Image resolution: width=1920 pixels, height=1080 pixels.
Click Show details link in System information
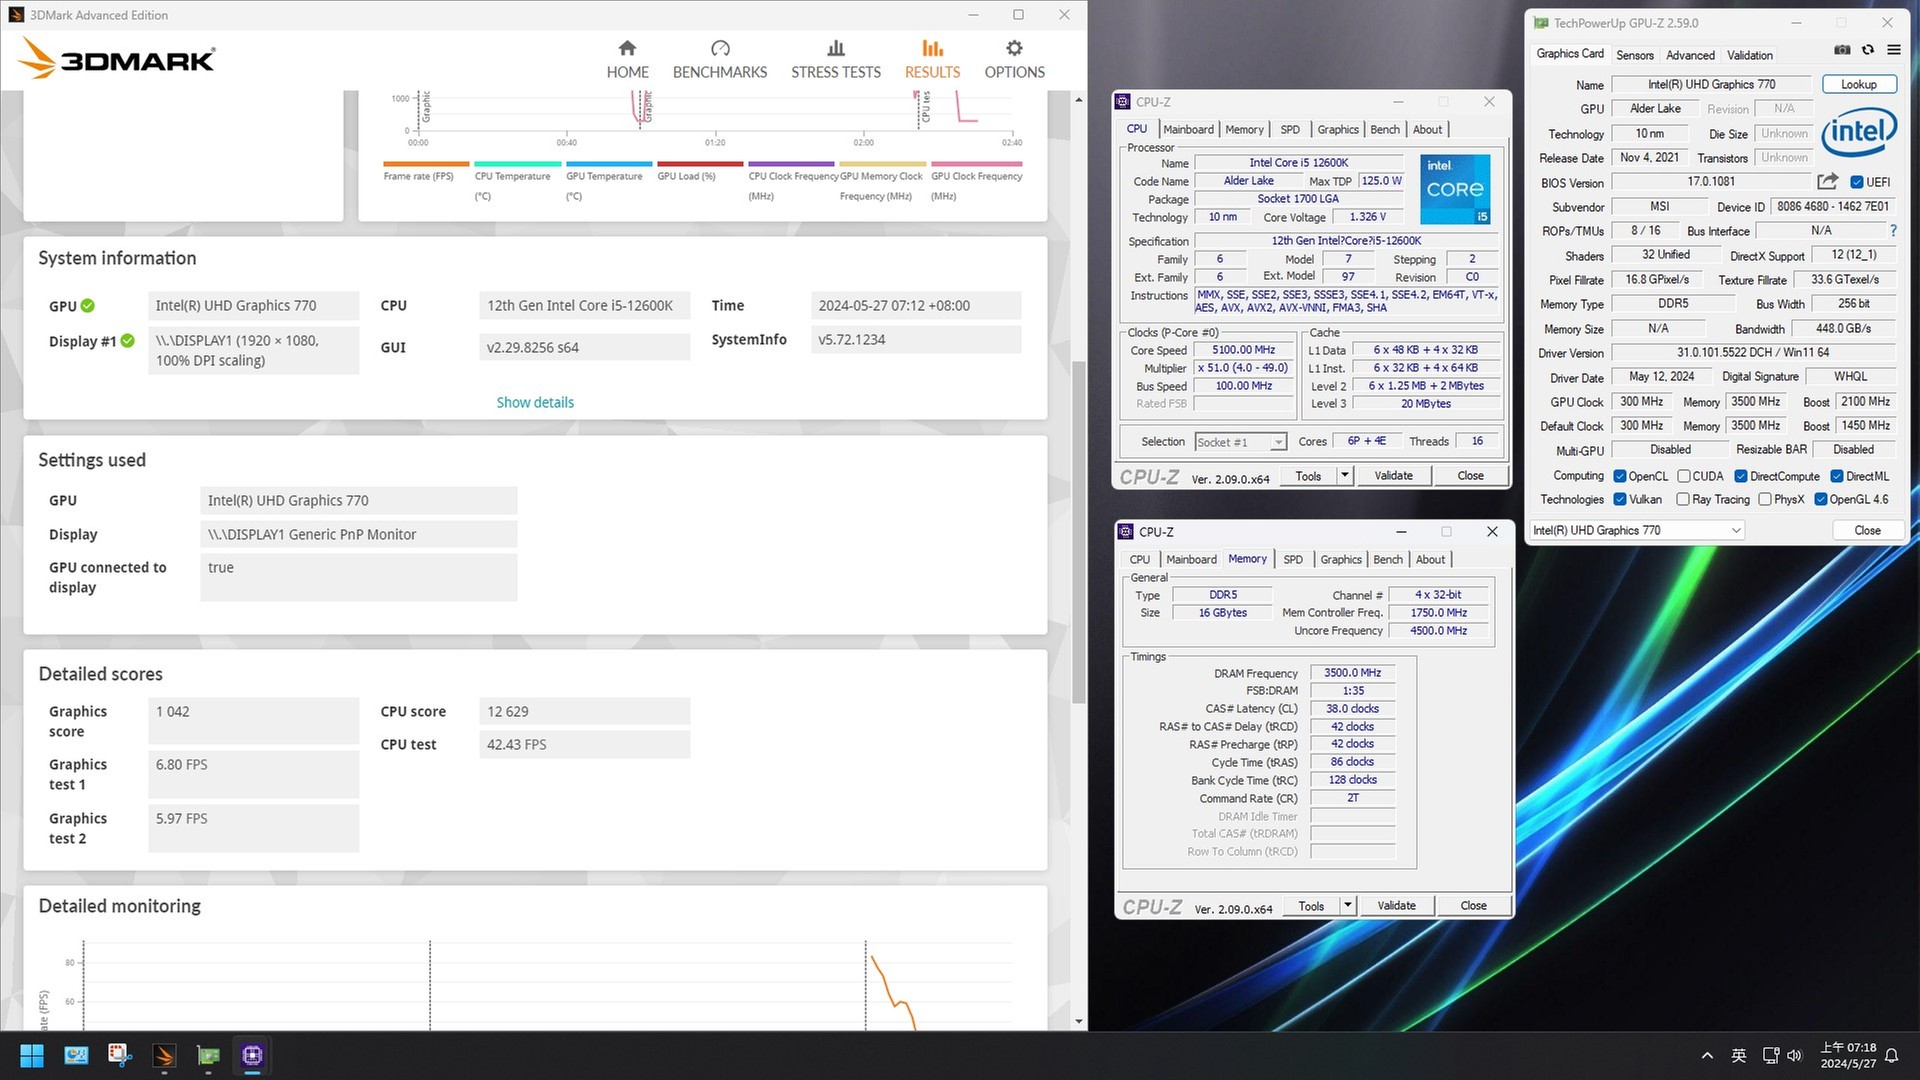pyautogui.click(x=535, y=402)
